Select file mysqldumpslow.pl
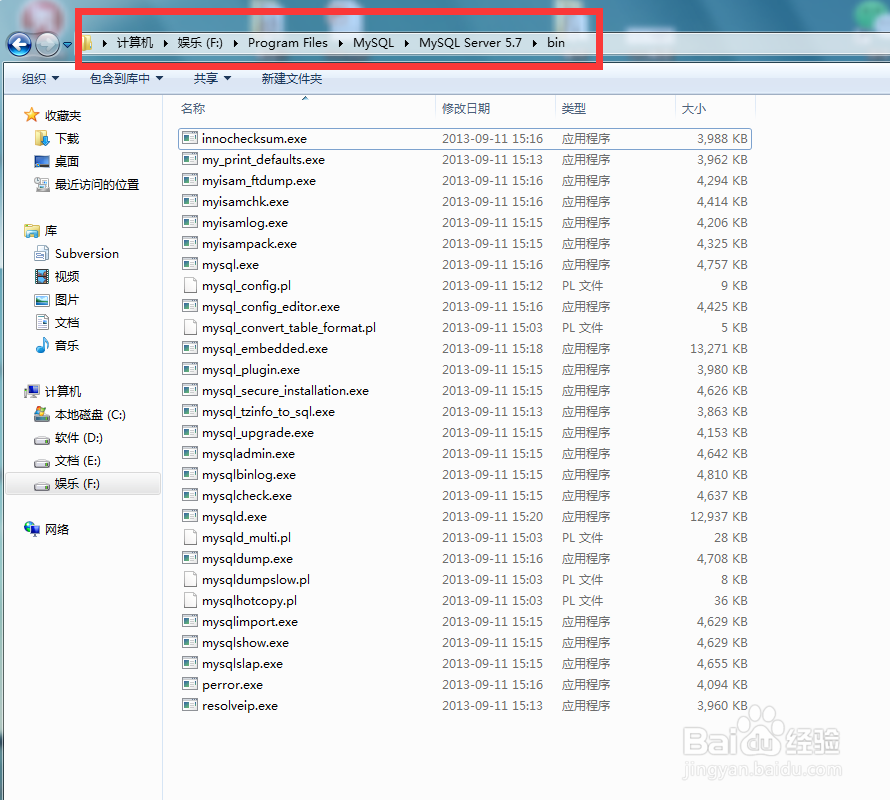 [x=256, y=580]
